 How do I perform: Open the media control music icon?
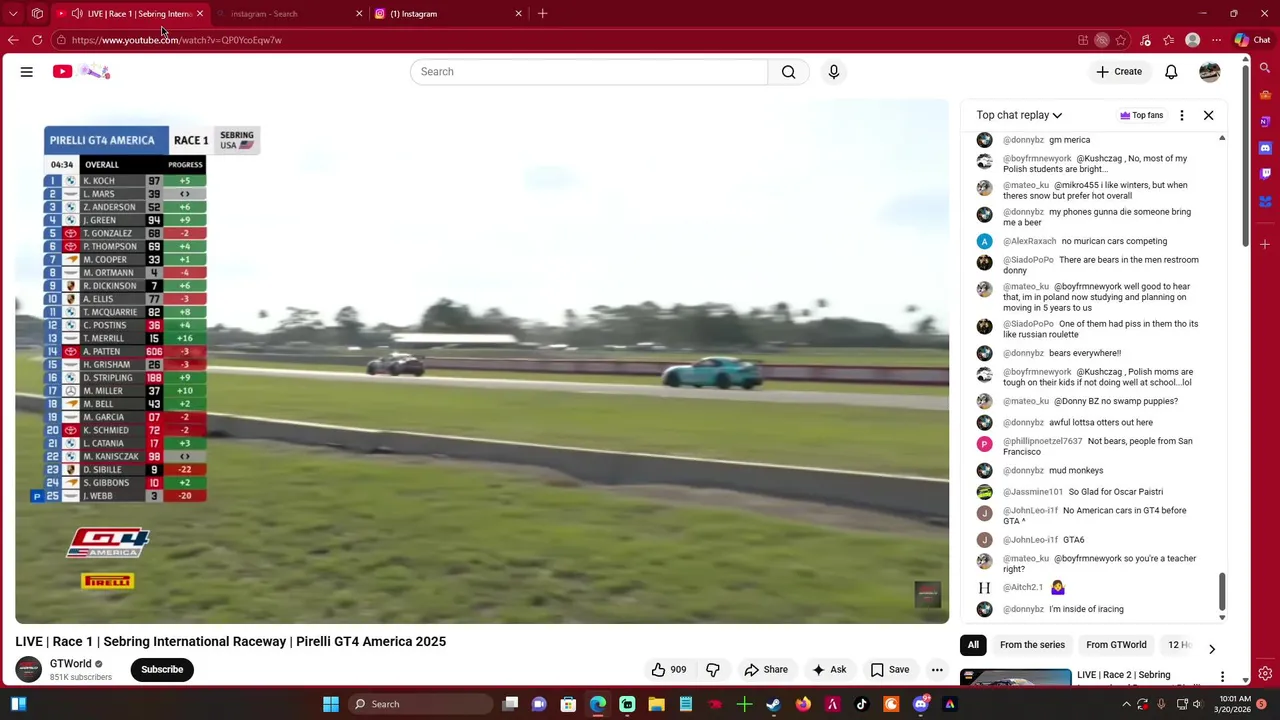[x=1145, y=40]
